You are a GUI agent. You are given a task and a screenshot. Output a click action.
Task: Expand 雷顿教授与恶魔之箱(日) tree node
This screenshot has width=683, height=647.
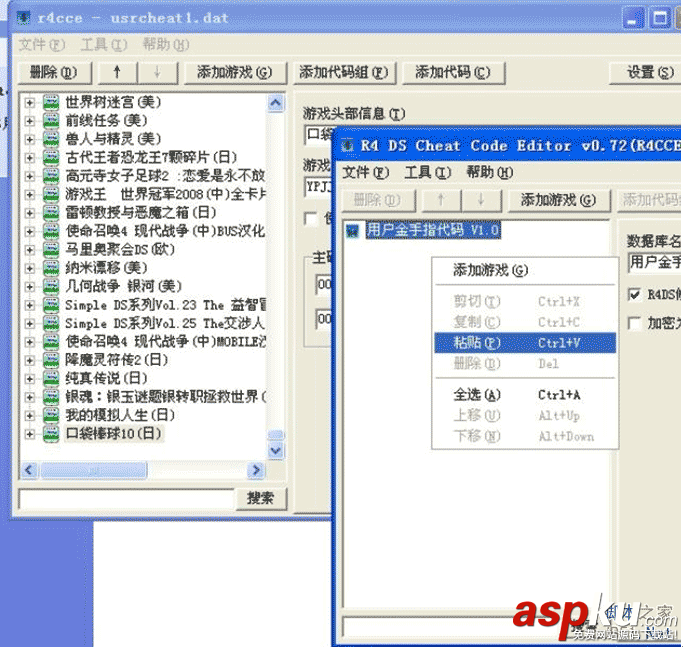(30, 213)
